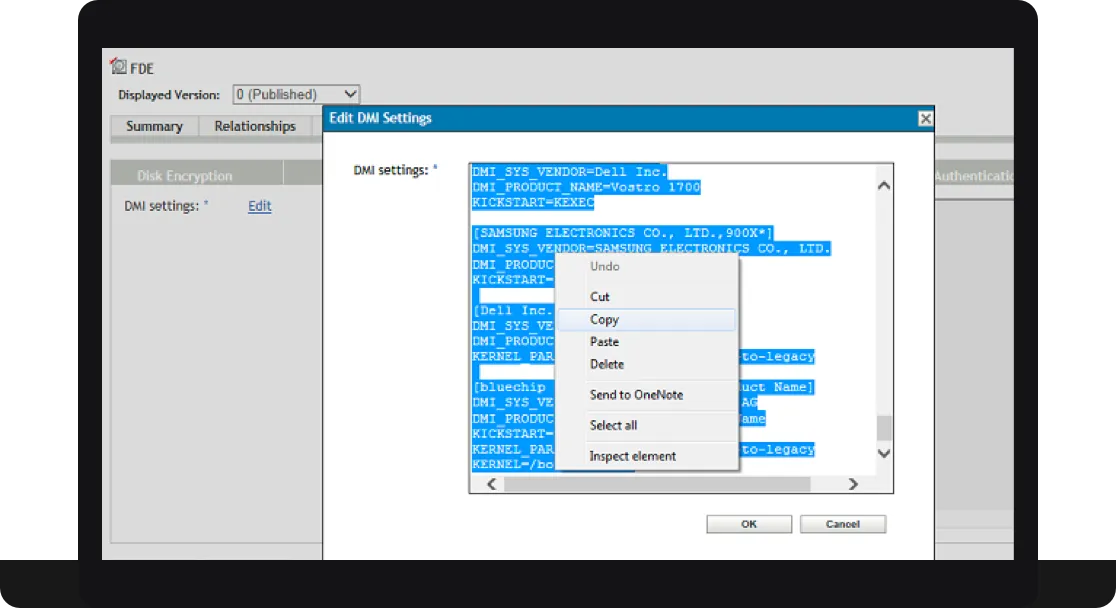This screenshot has width=1116, height=608.
Task: Choose Copy from the context menu
Action: (605, 319)
